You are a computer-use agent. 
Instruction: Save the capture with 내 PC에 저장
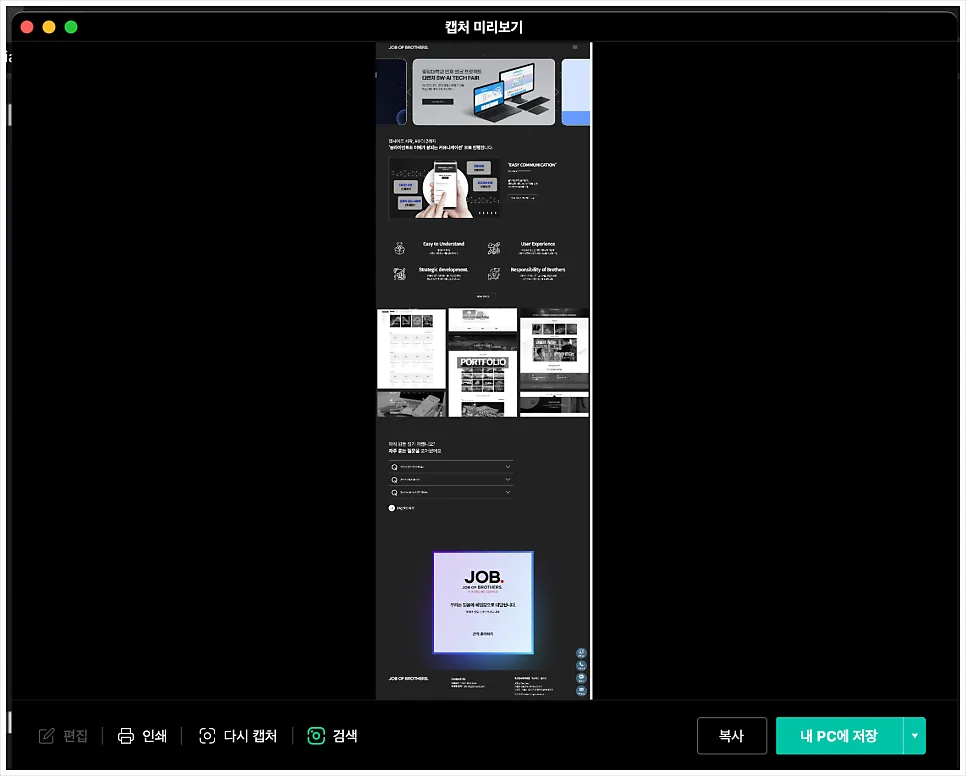coord(839,736)
